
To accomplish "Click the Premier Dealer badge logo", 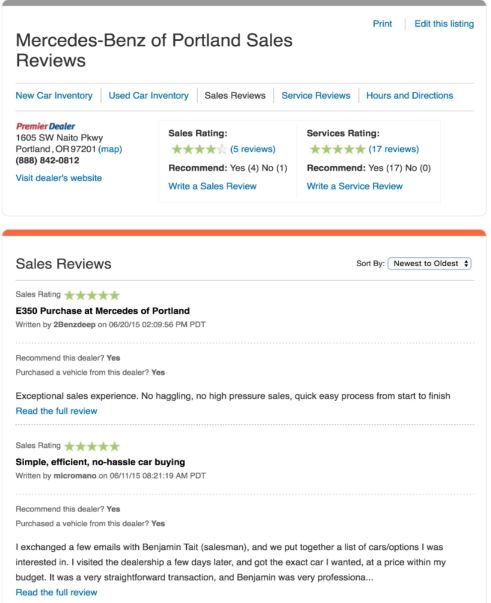I will [45, 126].
